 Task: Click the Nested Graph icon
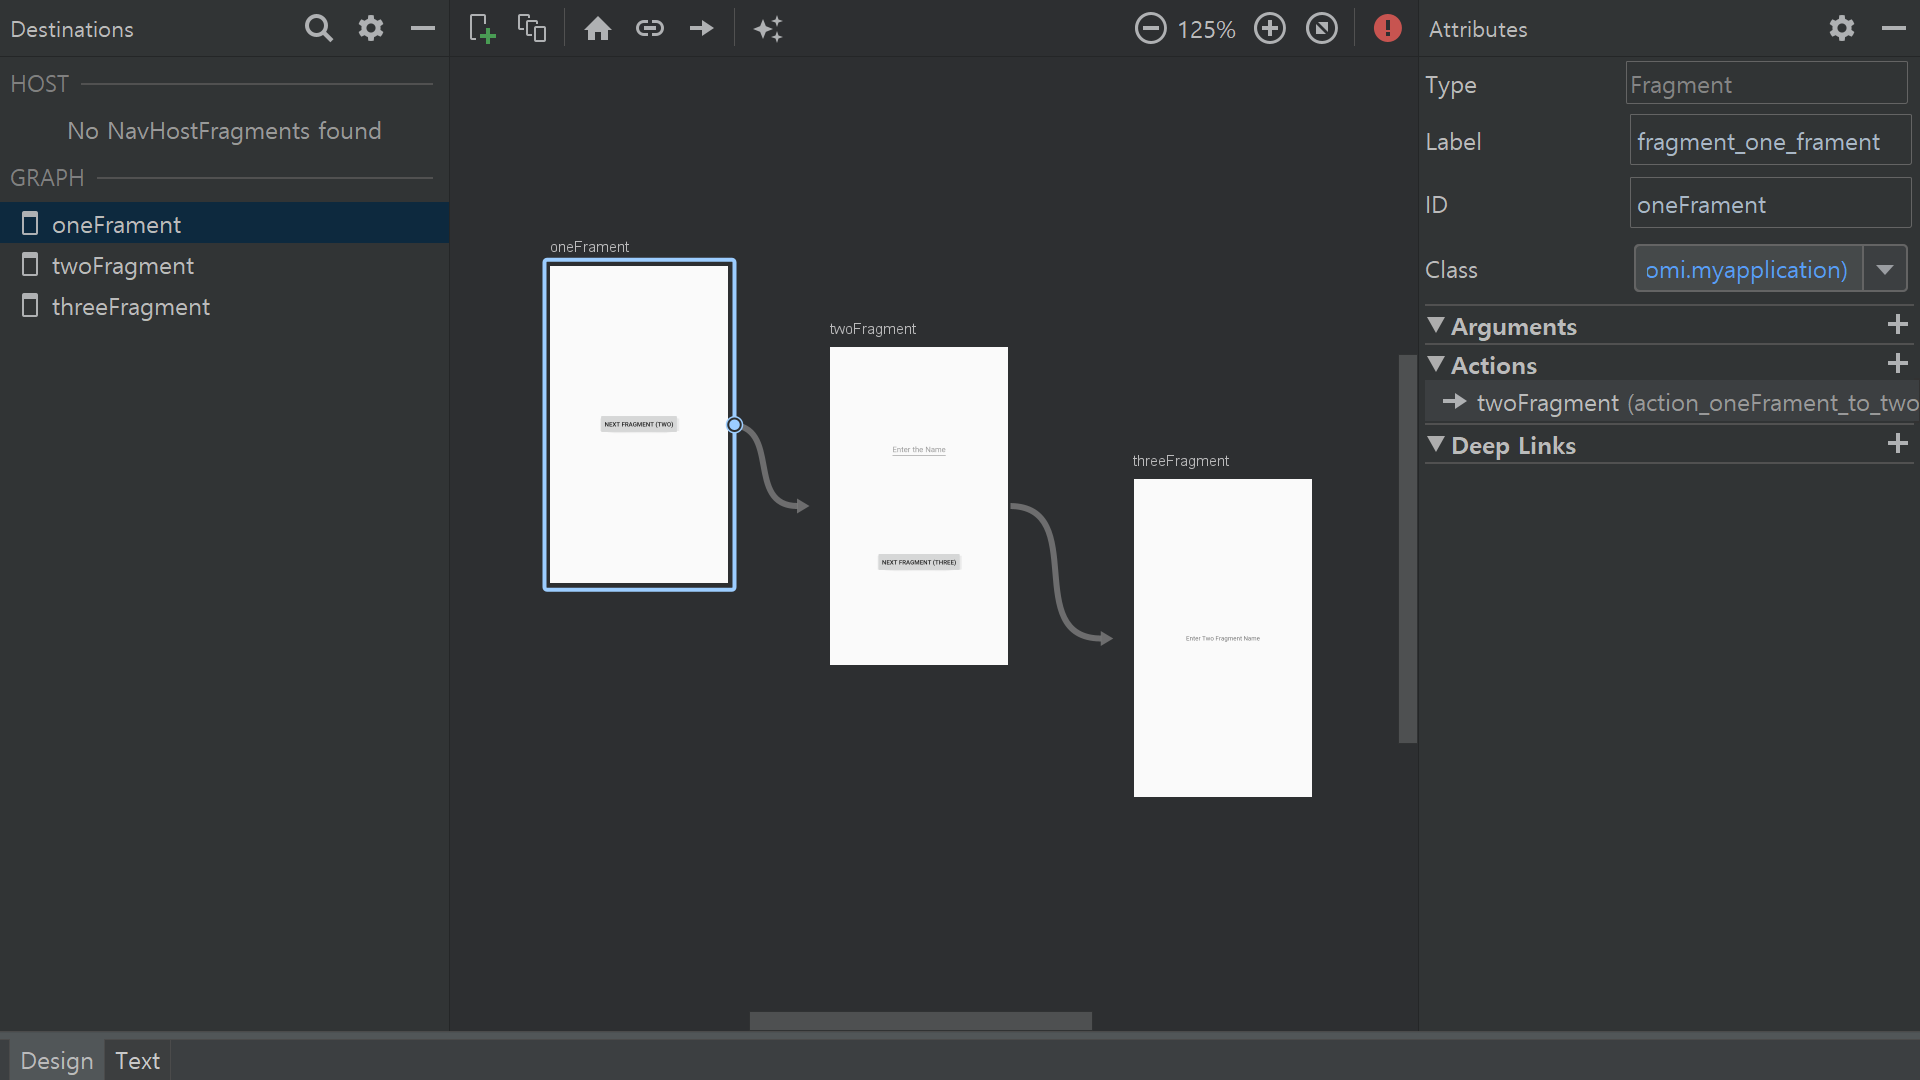click(x=532, y=28)
